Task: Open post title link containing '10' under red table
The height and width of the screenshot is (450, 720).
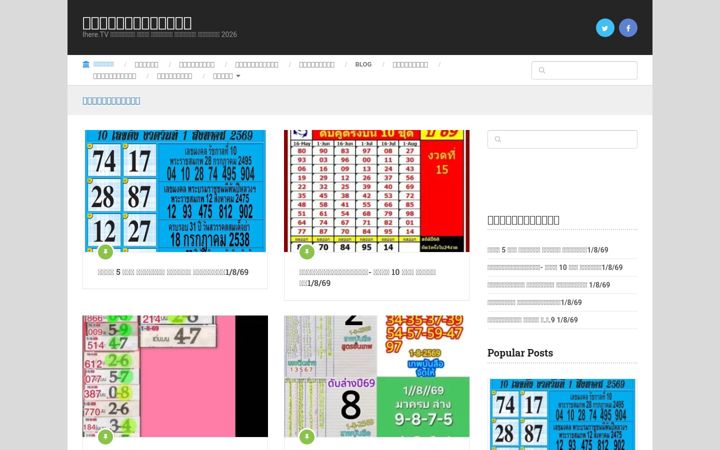Action: coord(367,277)
